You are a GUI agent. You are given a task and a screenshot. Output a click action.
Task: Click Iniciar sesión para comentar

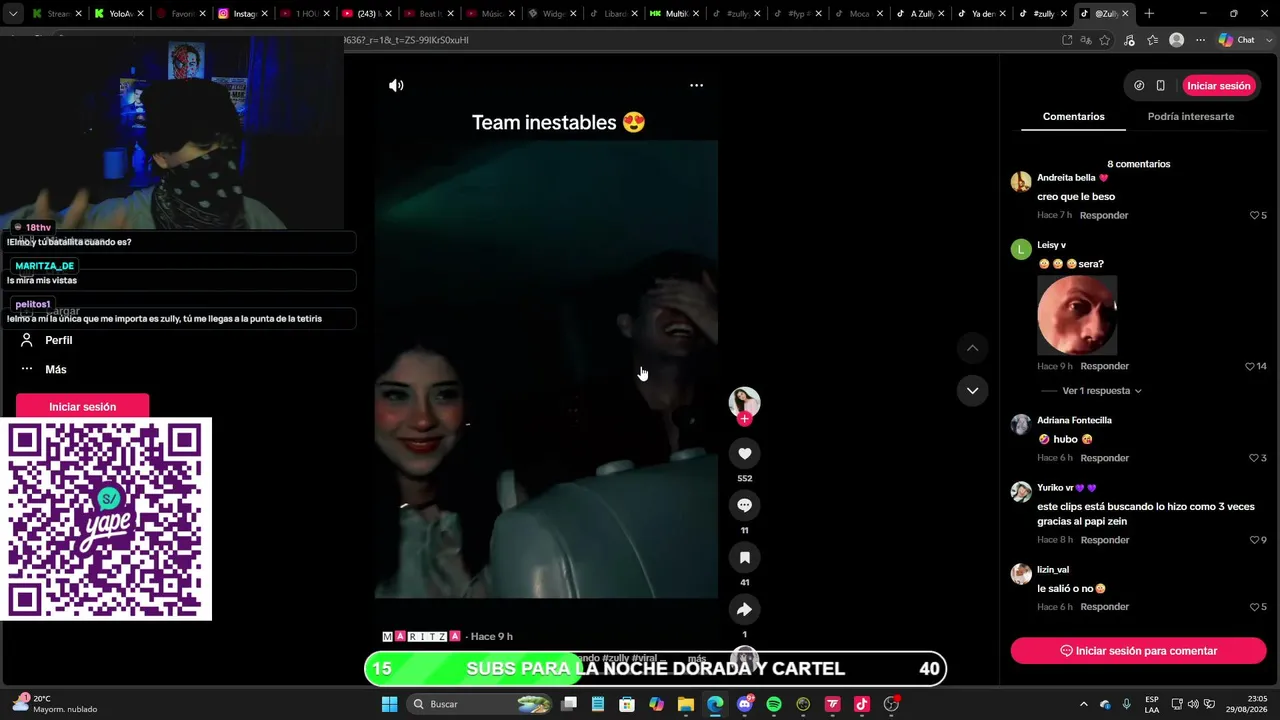pyautogui.click(x=1138, y=651)
